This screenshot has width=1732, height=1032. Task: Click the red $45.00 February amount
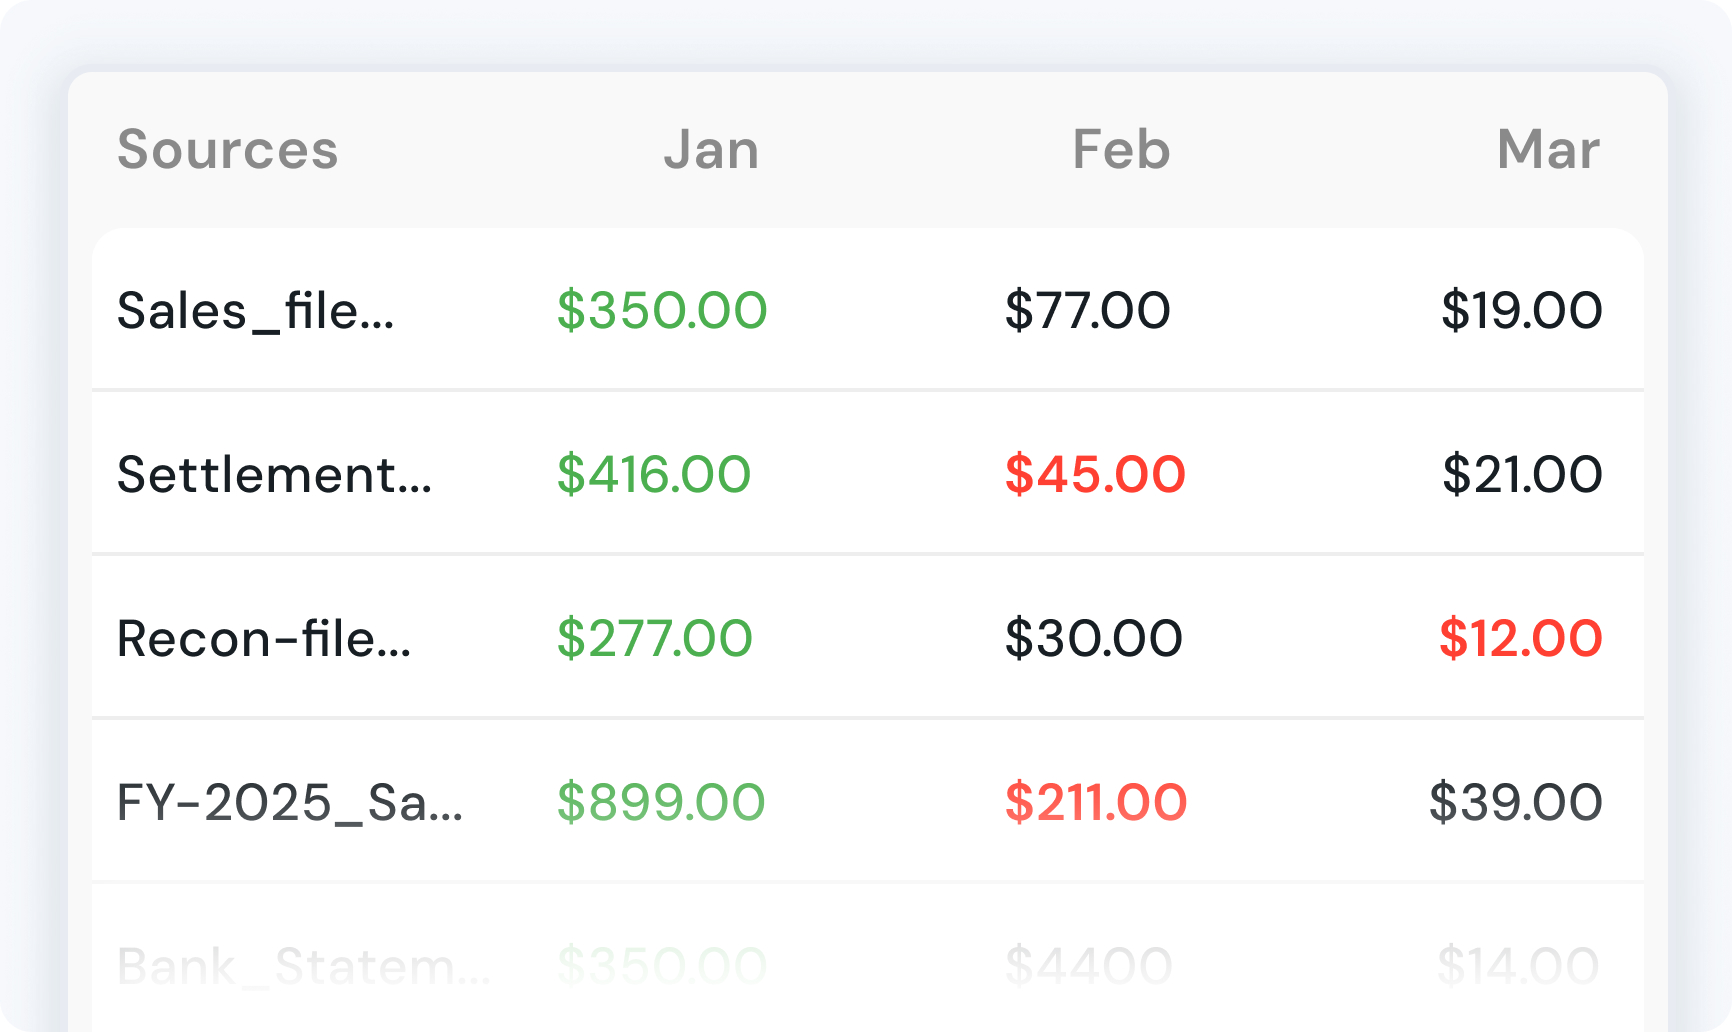pyautogui.click(x=1095, y=474)
